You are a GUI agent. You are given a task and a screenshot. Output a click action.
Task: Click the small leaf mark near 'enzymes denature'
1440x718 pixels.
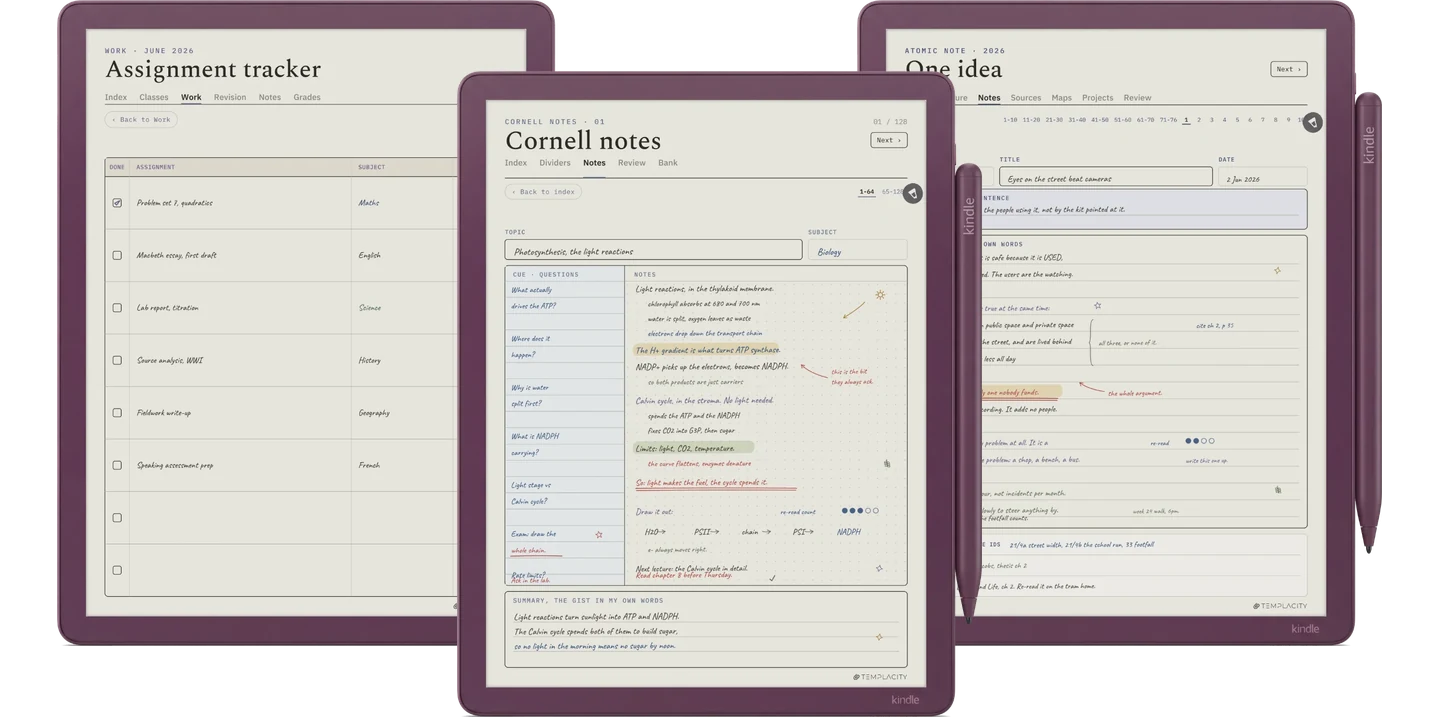click(x=887, y=464)
